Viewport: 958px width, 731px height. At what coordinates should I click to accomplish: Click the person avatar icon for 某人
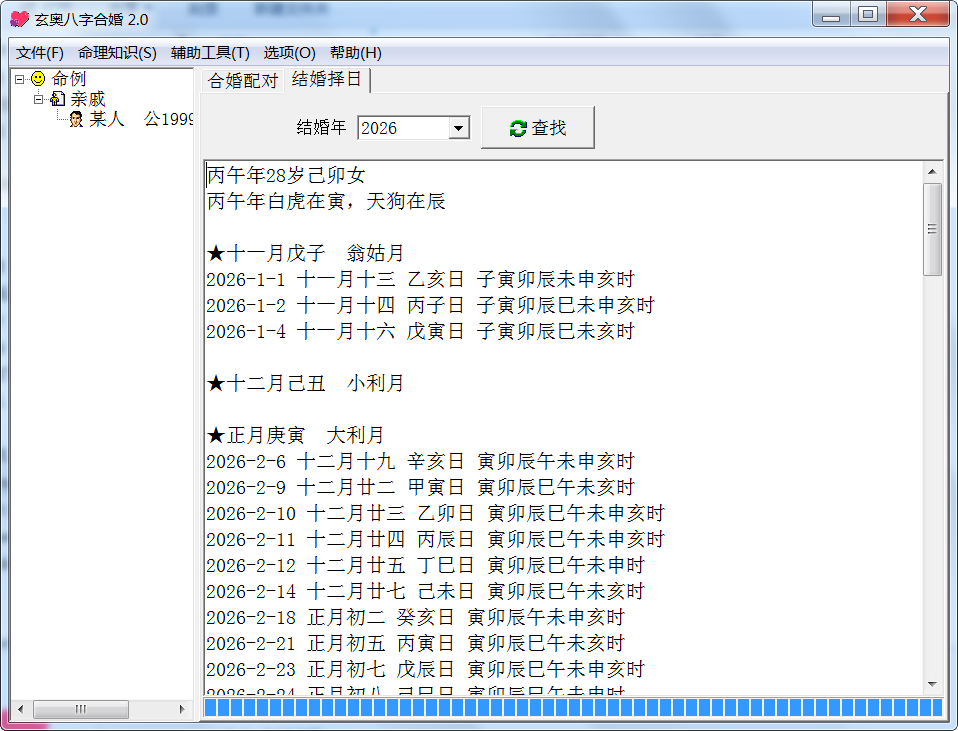[x=76, y=119]
